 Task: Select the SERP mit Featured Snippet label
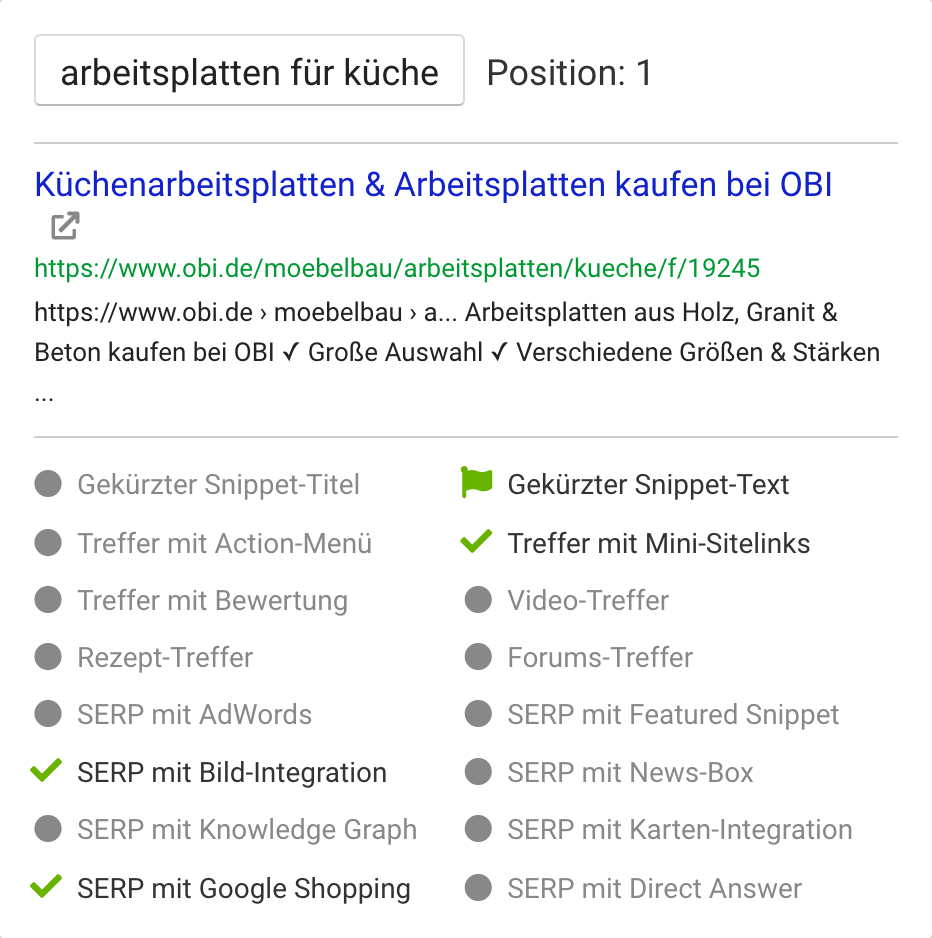[x=673, y=716]
